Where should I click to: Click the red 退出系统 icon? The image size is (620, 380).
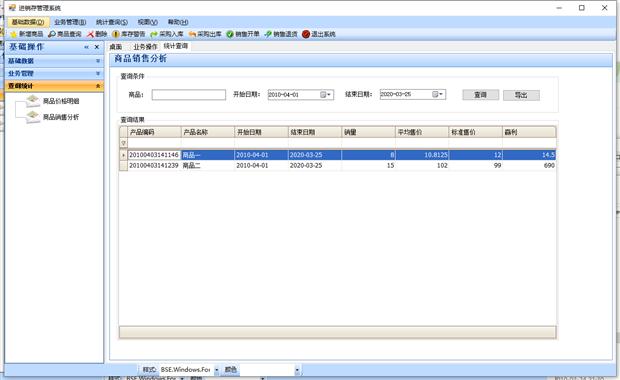click(x=306, y=34)
